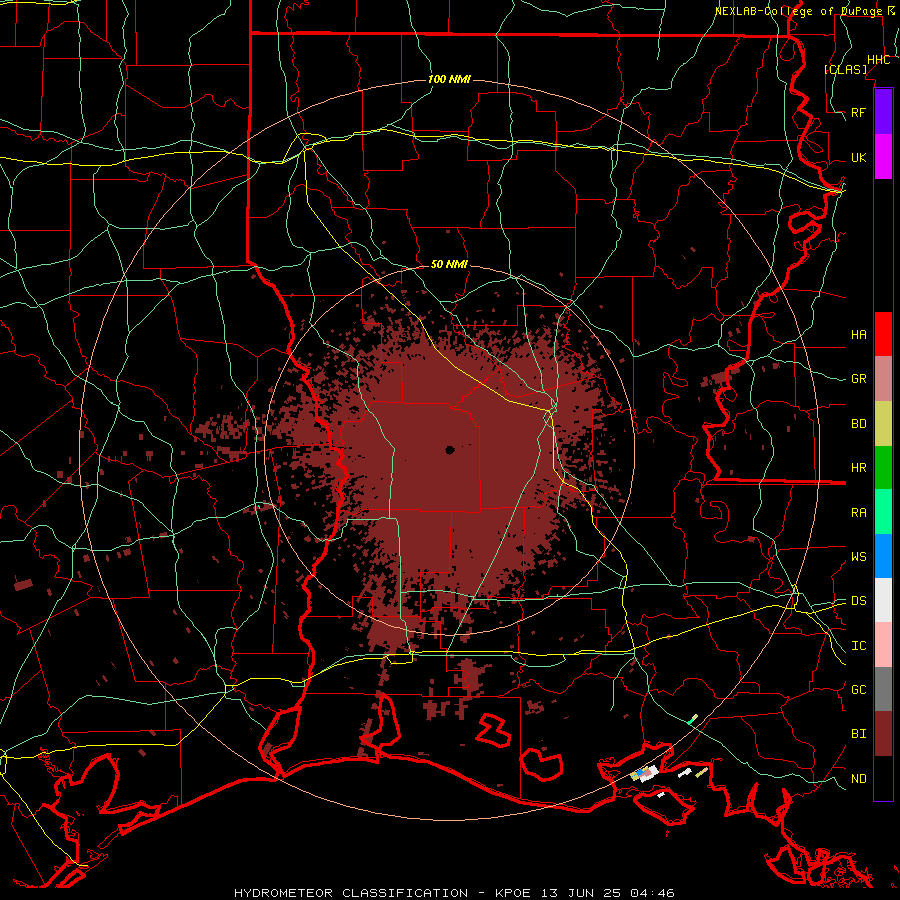Screen dimensions: 900x900
Task: Click the 50 NMI range ring label
Action: click(449, 264)
